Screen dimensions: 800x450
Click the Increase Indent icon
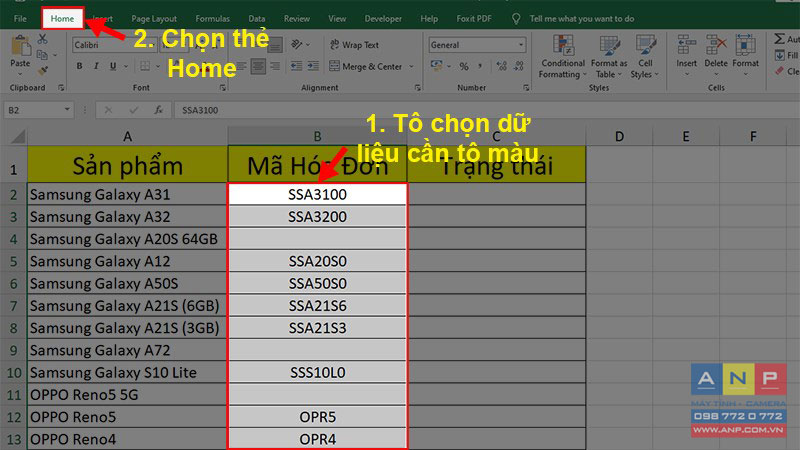[x=313, y=66]
